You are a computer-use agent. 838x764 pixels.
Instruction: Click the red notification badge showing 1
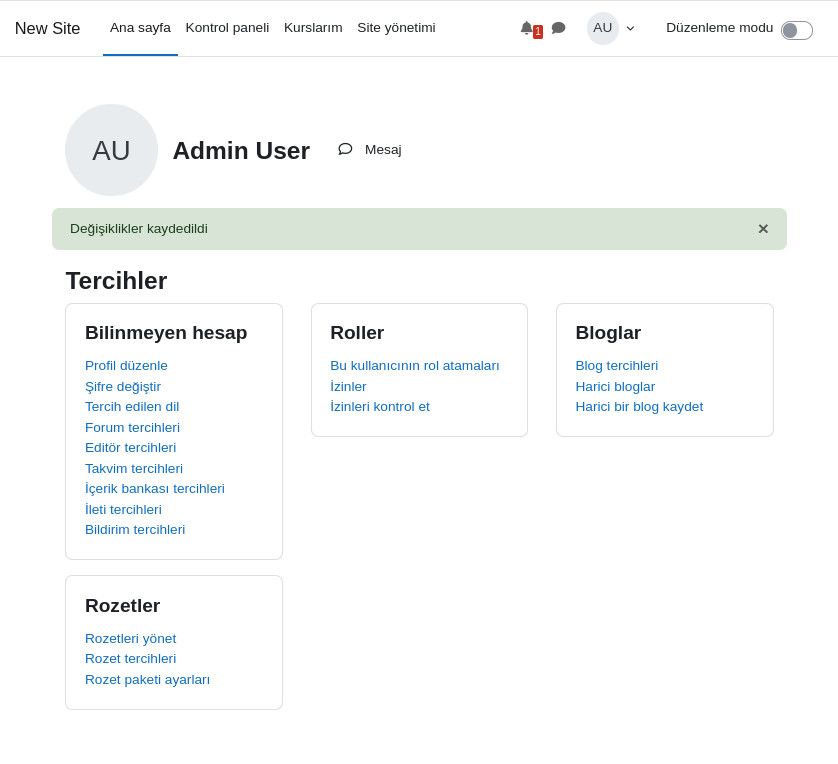[x=537, y=31]
